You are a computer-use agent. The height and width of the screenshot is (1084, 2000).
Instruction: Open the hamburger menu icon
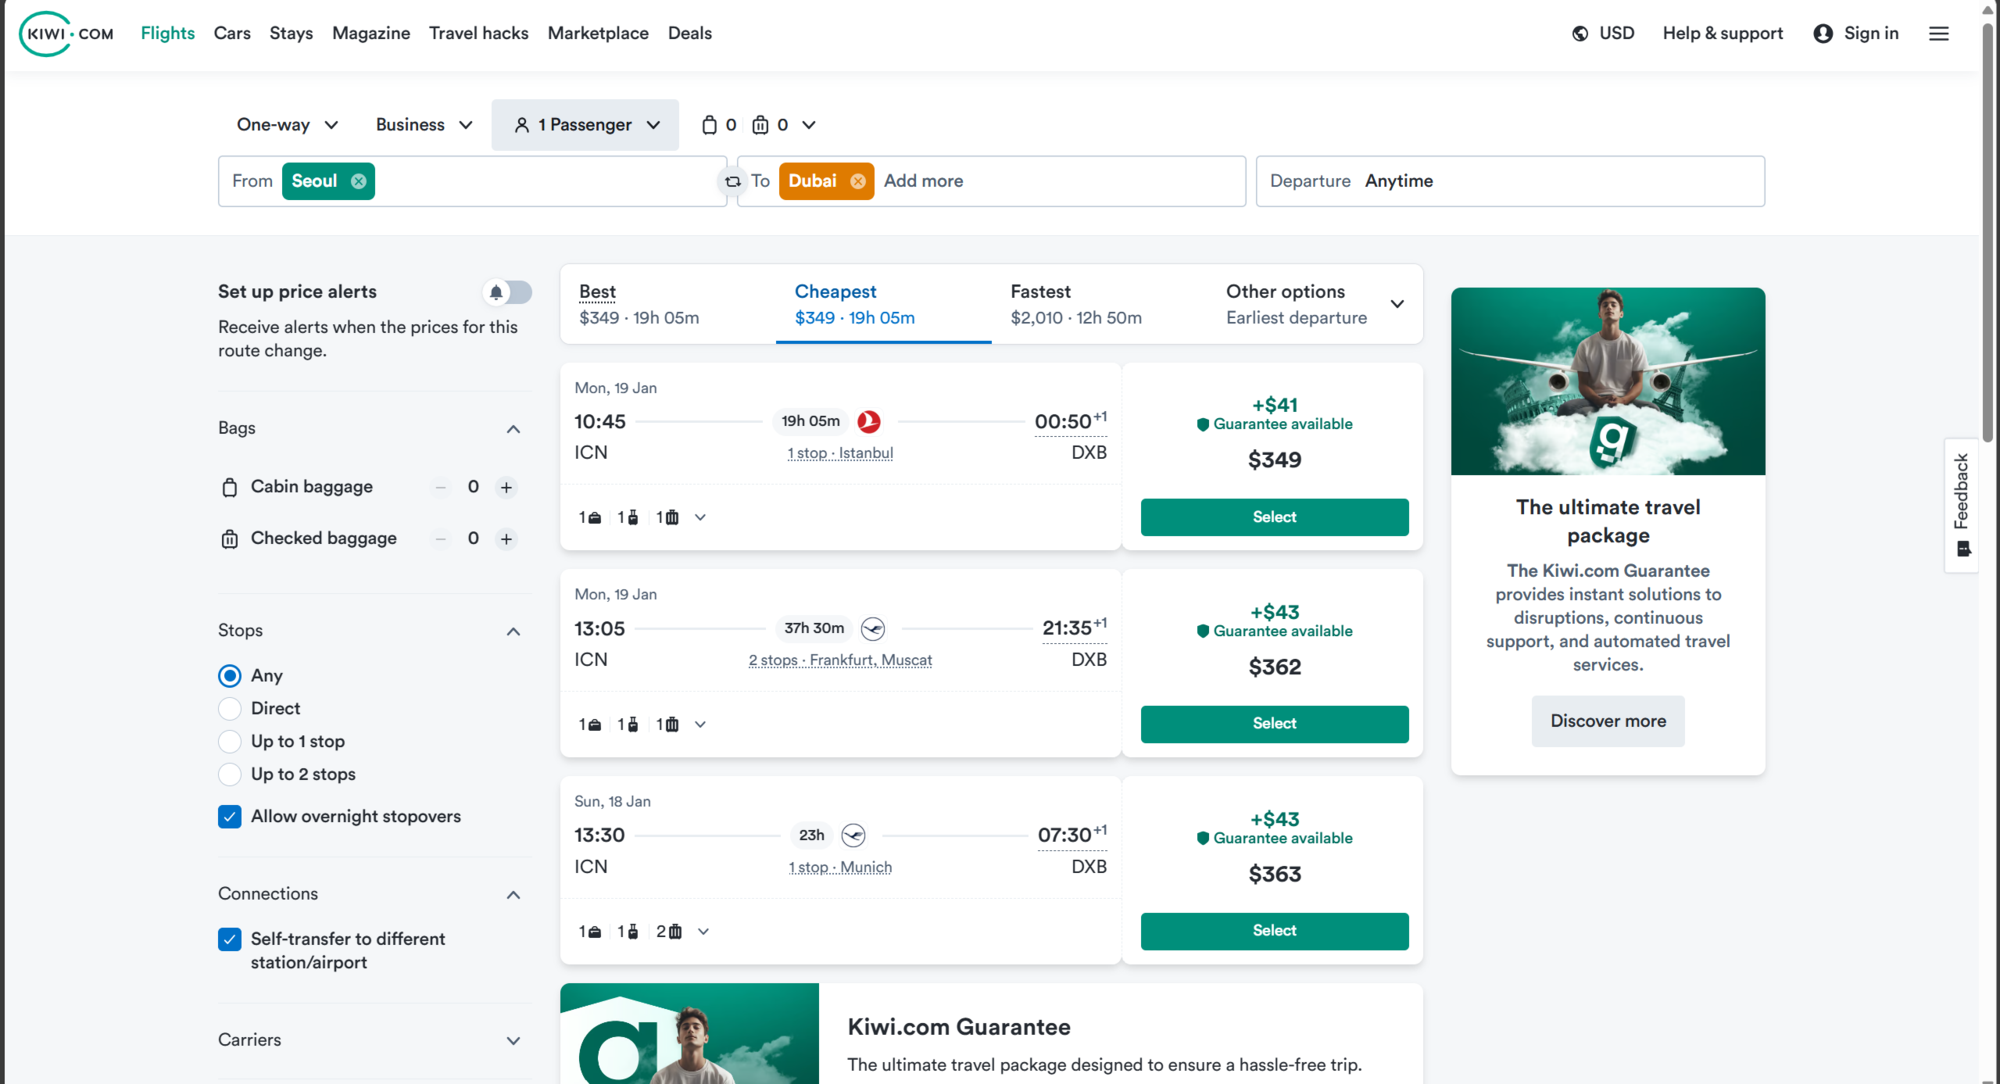point(1939,34)
